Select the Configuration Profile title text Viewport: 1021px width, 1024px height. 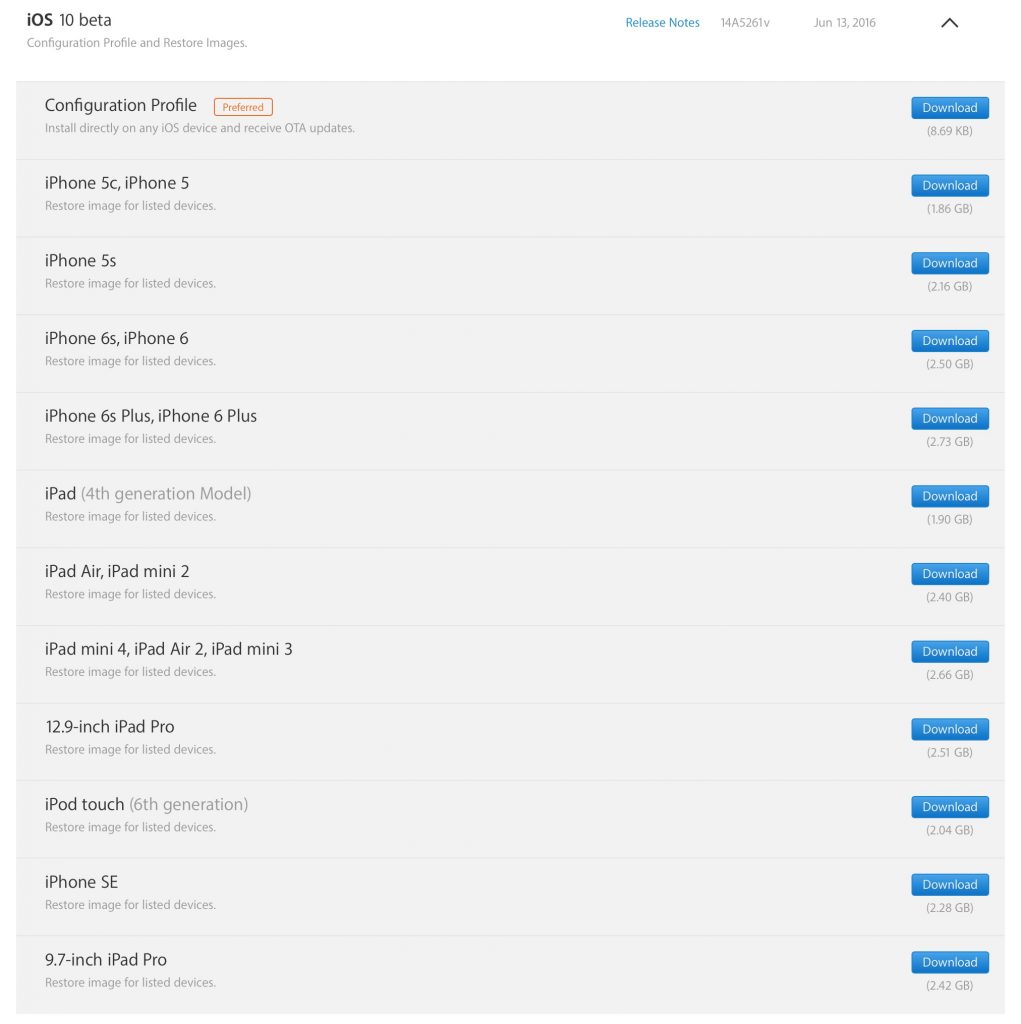121,106
